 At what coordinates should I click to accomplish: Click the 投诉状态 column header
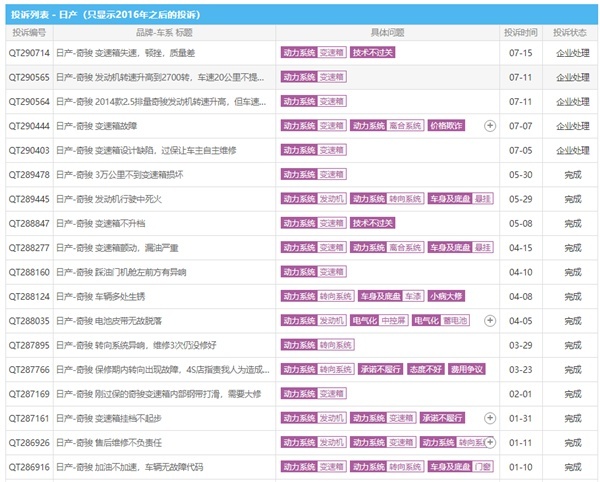[x=570, y=33]
